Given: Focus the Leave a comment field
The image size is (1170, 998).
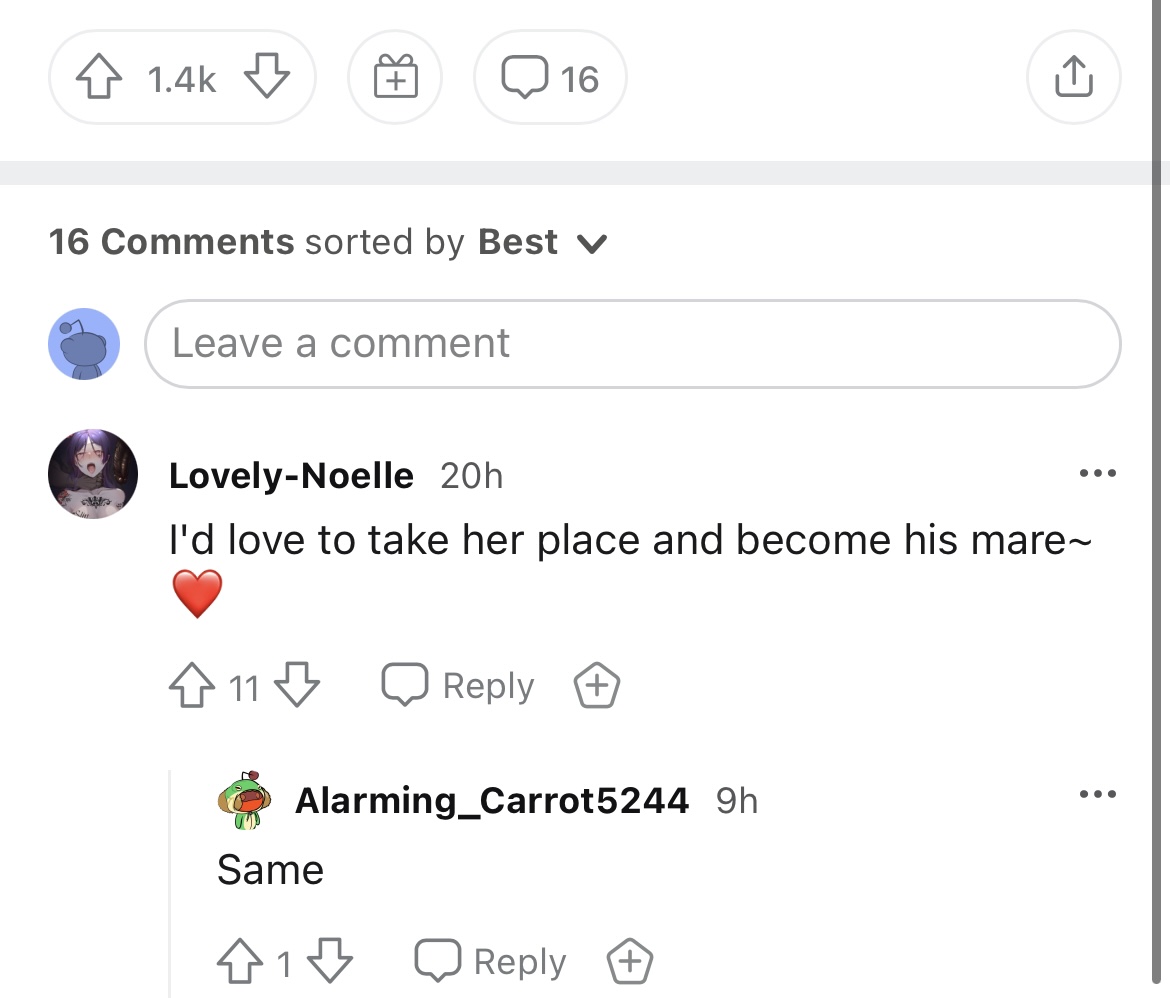Looking at the screenshot, I should pyautogui.click(x=633, y=344).
